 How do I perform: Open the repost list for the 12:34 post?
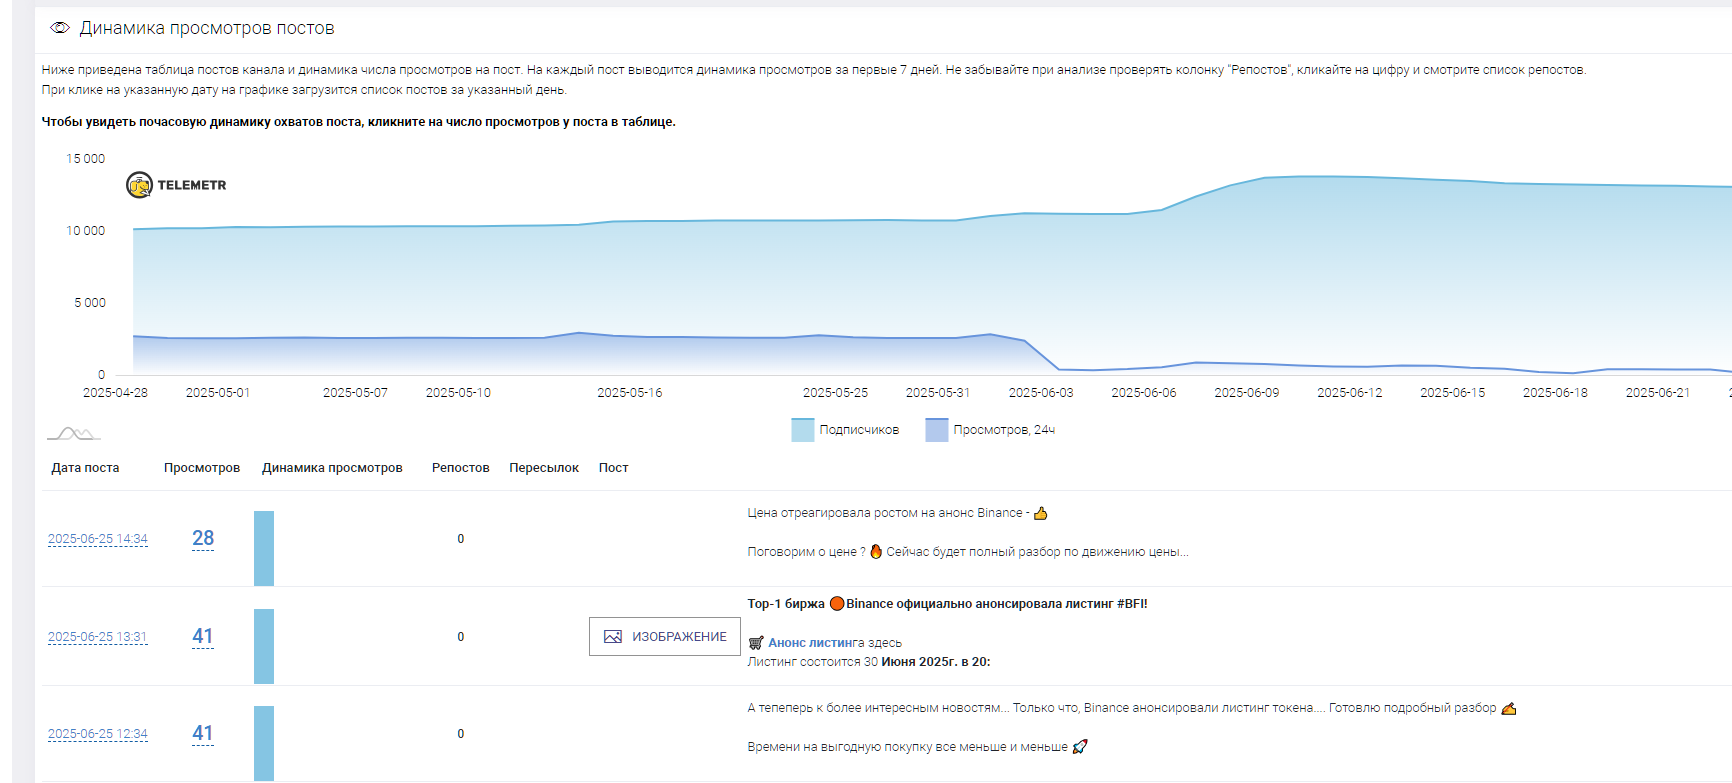point(461,734)
